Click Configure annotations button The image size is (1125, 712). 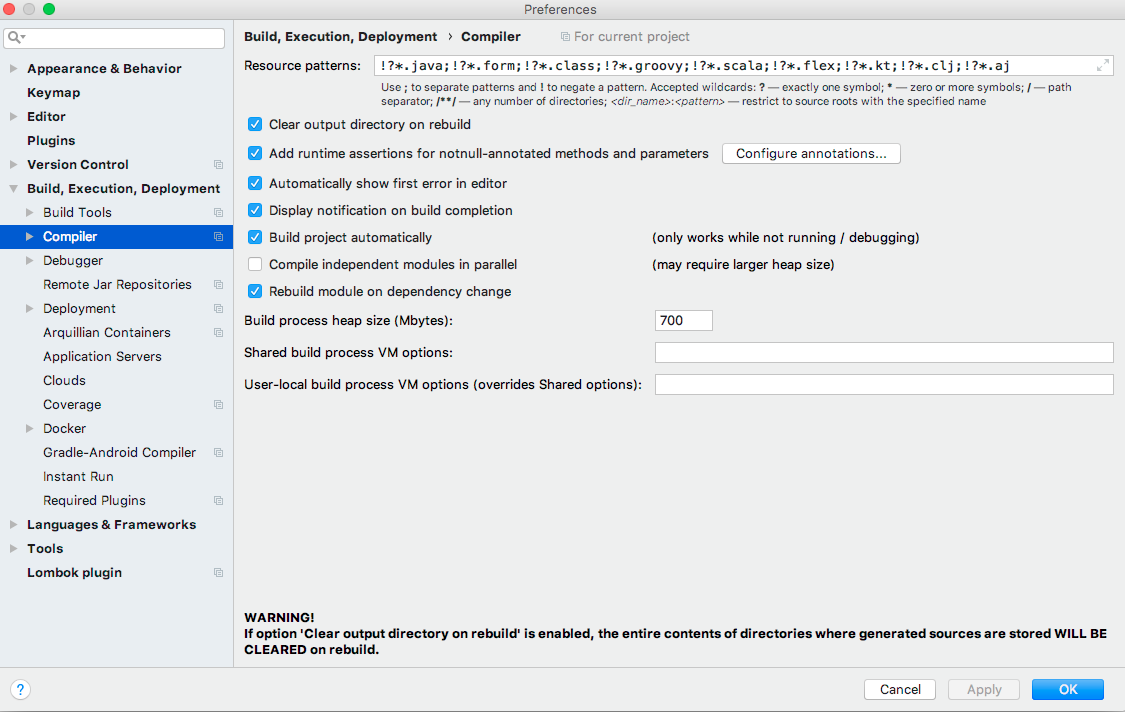point(811,154)
